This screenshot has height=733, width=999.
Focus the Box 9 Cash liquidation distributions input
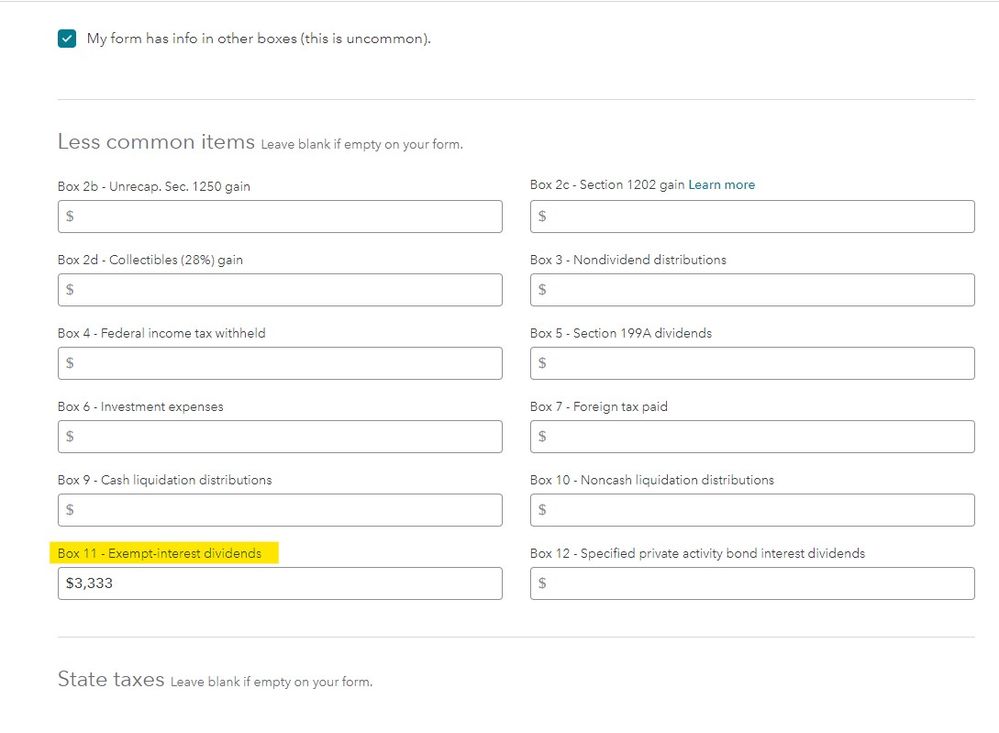pyautogui.click(x=280, y=510)
